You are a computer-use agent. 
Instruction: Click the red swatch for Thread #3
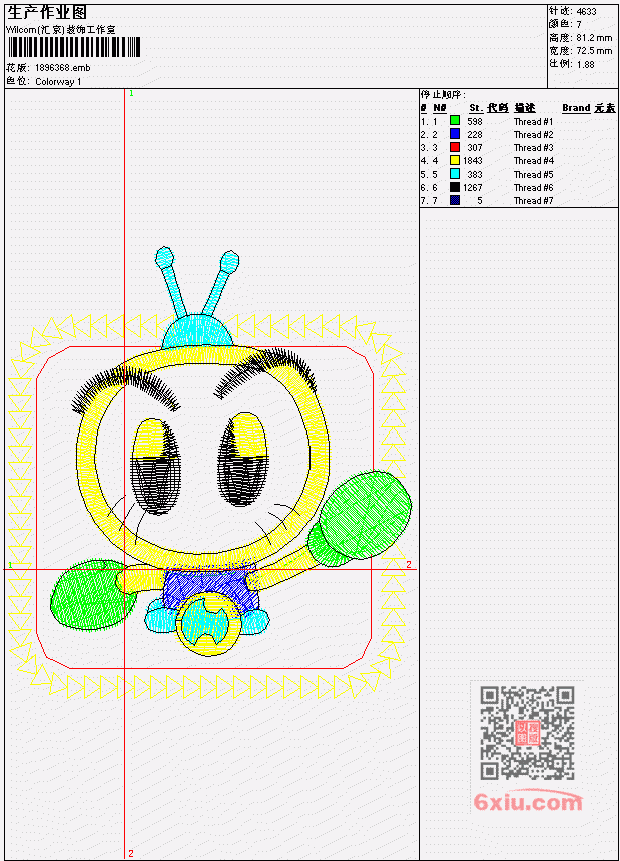point(455,147)
